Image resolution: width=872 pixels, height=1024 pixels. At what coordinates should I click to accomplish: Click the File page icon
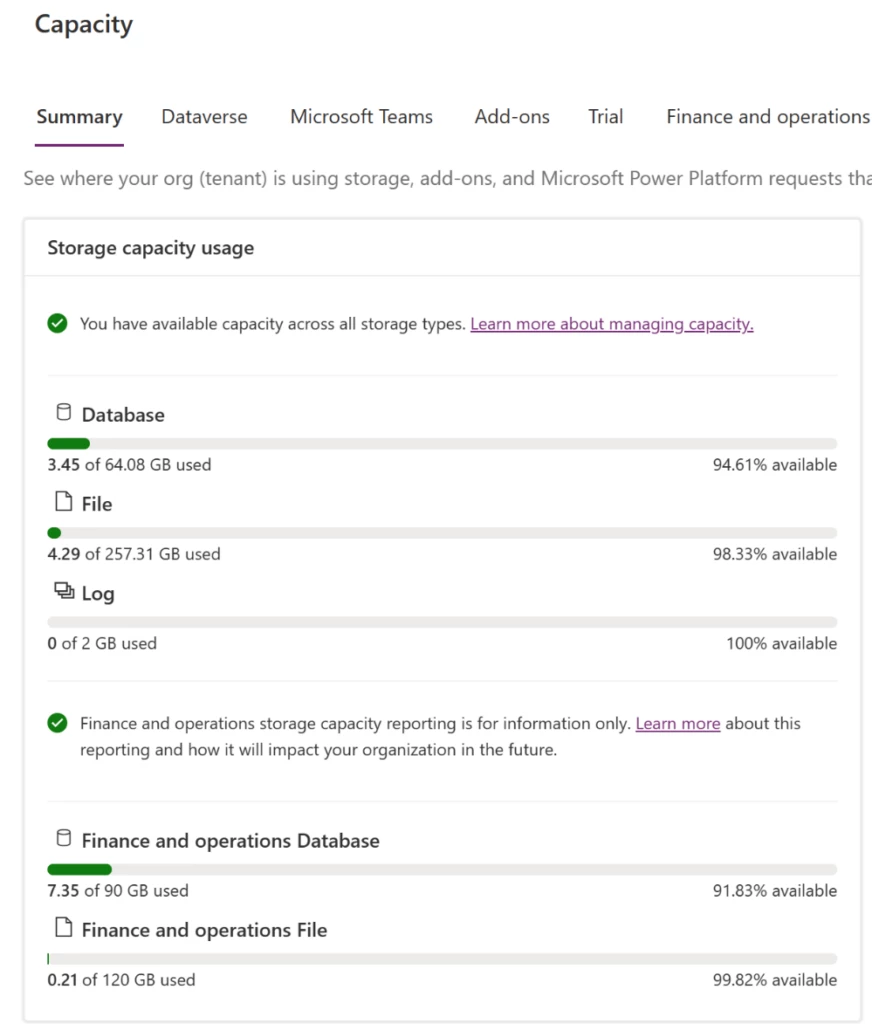point(63,503)
